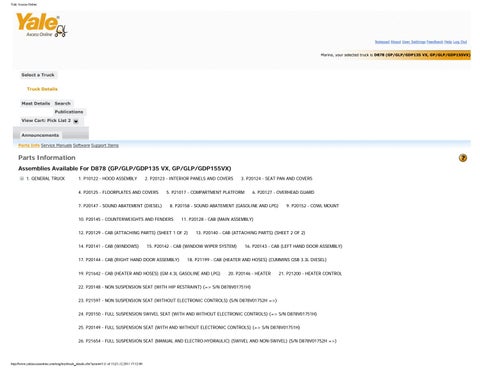Open the Support Items link

(105, 145)
